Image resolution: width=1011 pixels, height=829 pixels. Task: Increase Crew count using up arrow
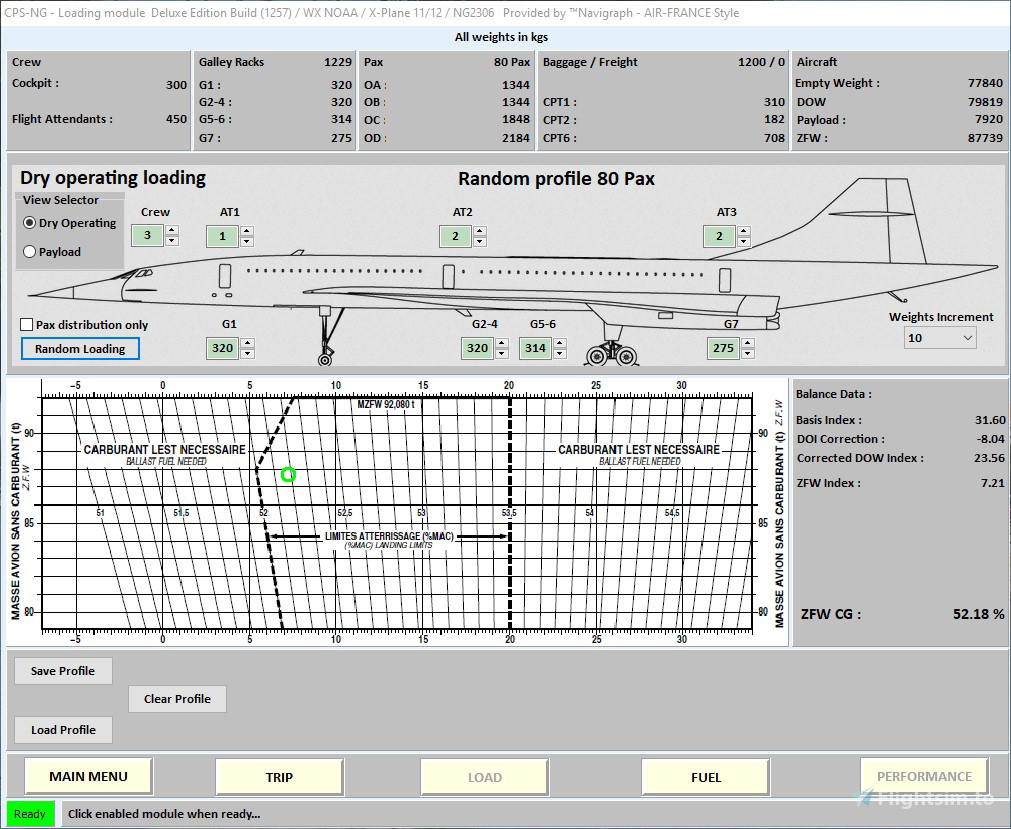tap(172, 230)
